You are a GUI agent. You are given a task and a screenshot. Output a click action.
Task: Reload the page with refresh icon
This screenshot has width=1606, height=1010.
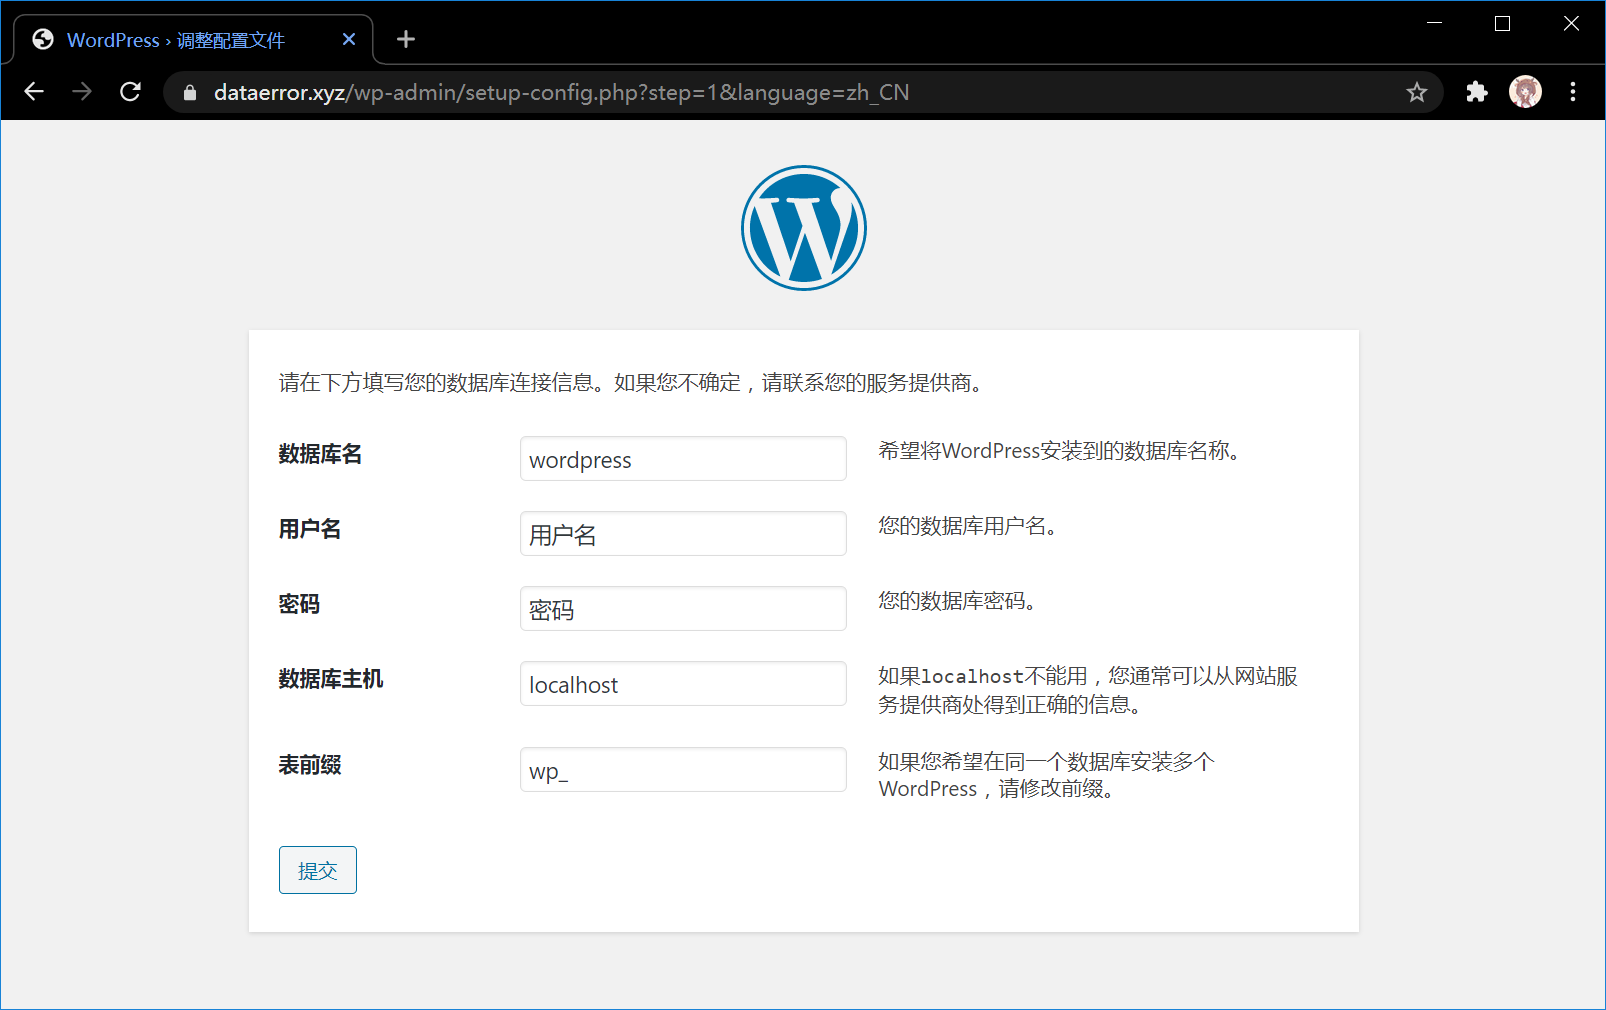(x=130, y=92)
